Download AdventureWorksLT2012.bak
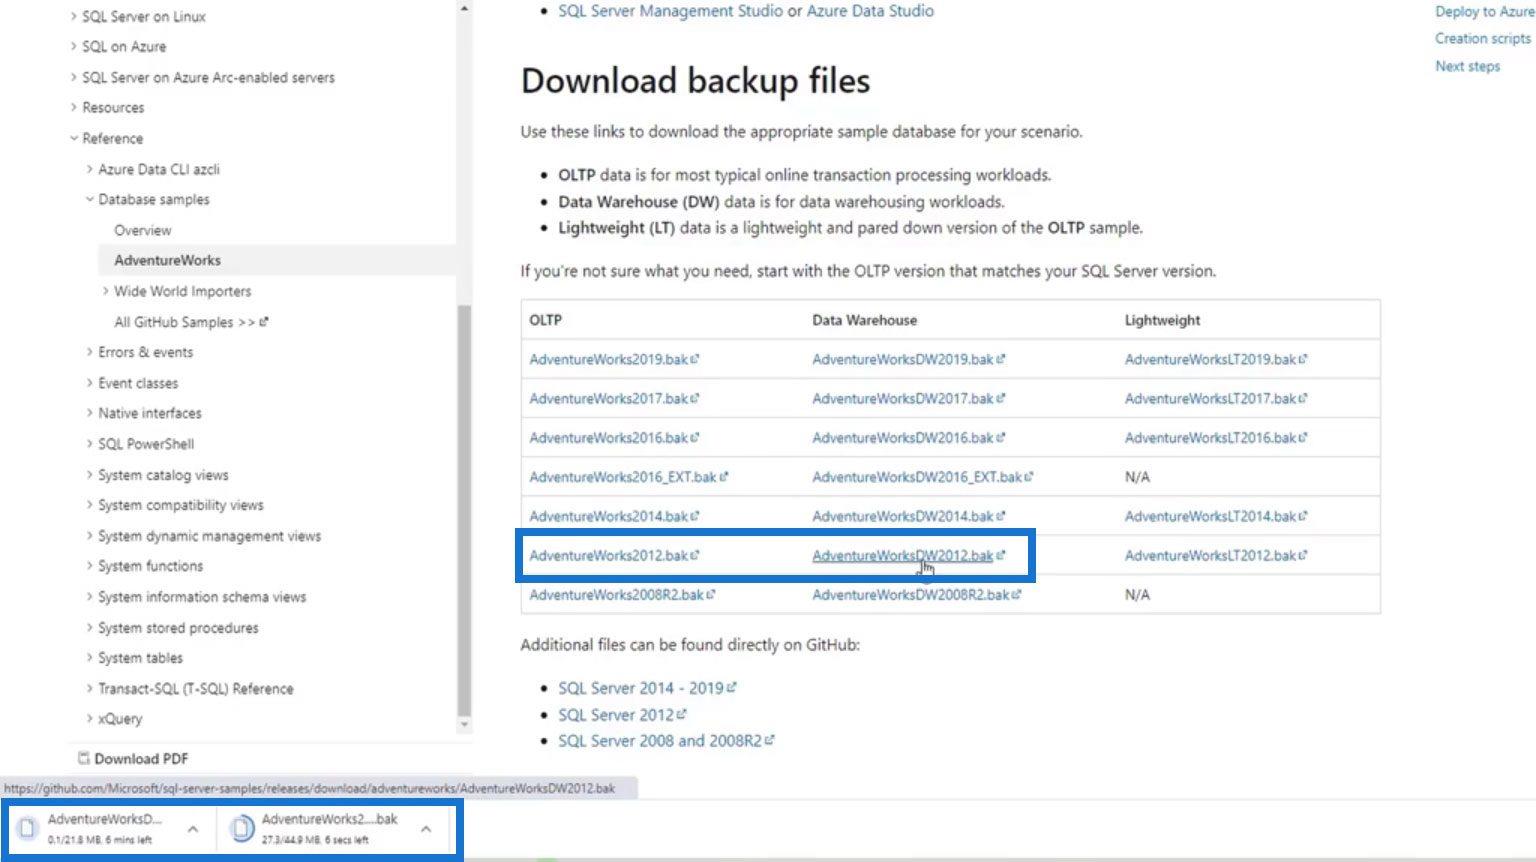The image size is (1536, 862). pyautogui.click(x=1215, y=555)
